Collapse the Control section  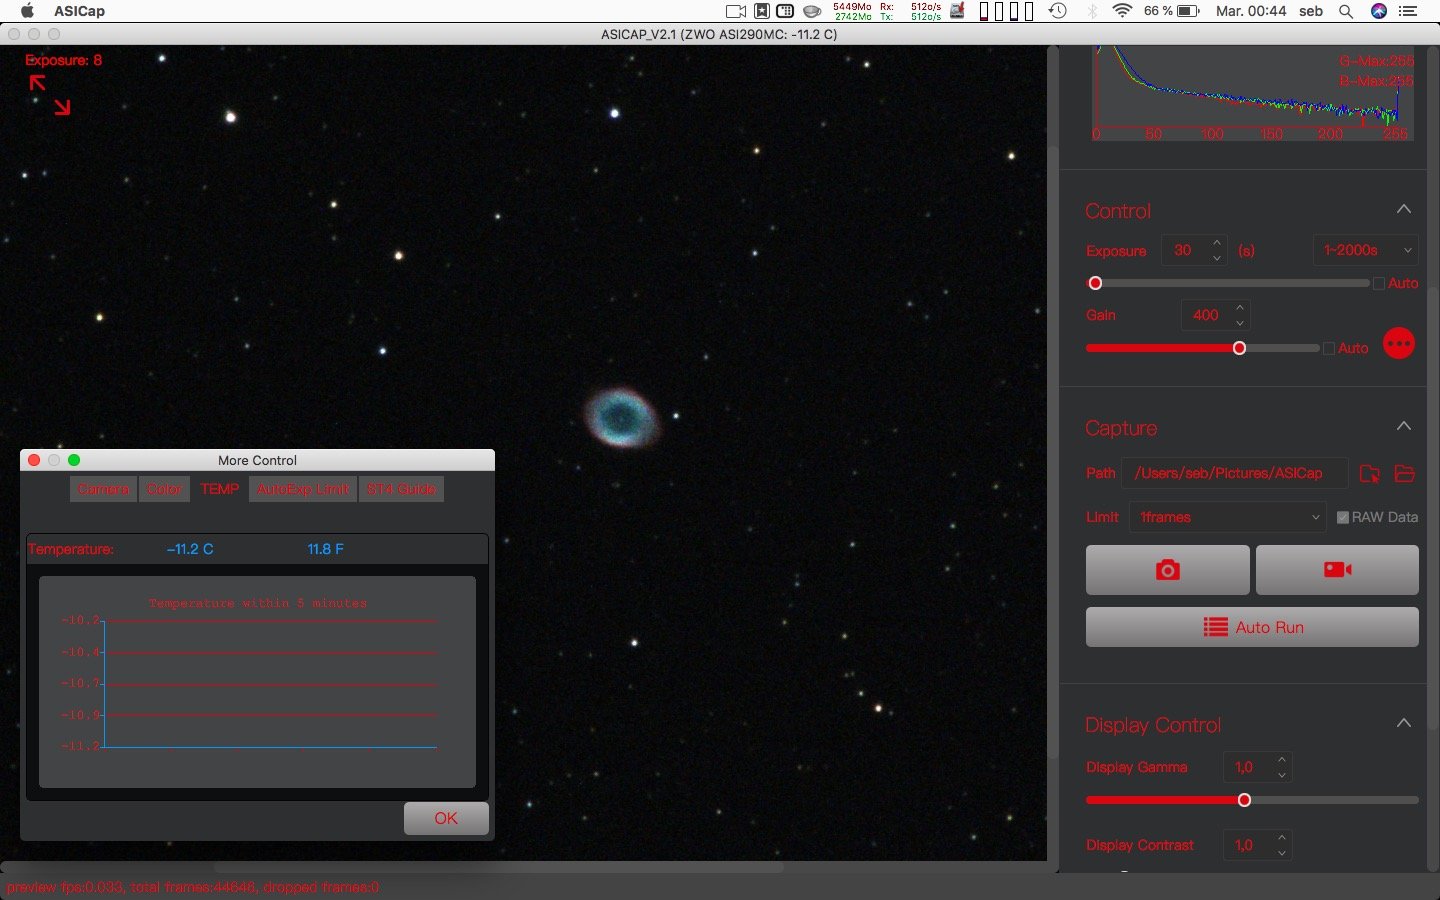click(1404, 210)
